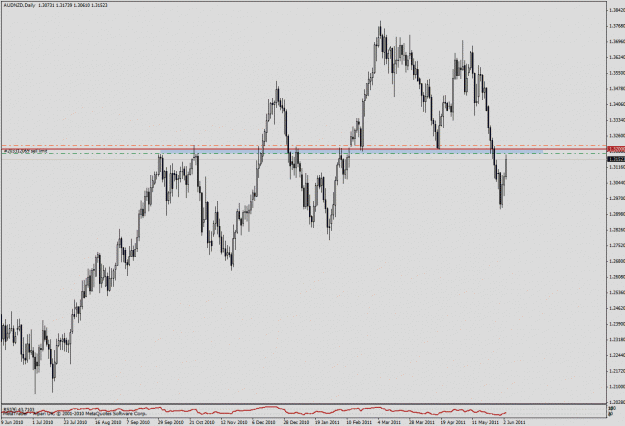Click the 23 Jul 2010 date label

pyautogui.click(x=75, y=422)
